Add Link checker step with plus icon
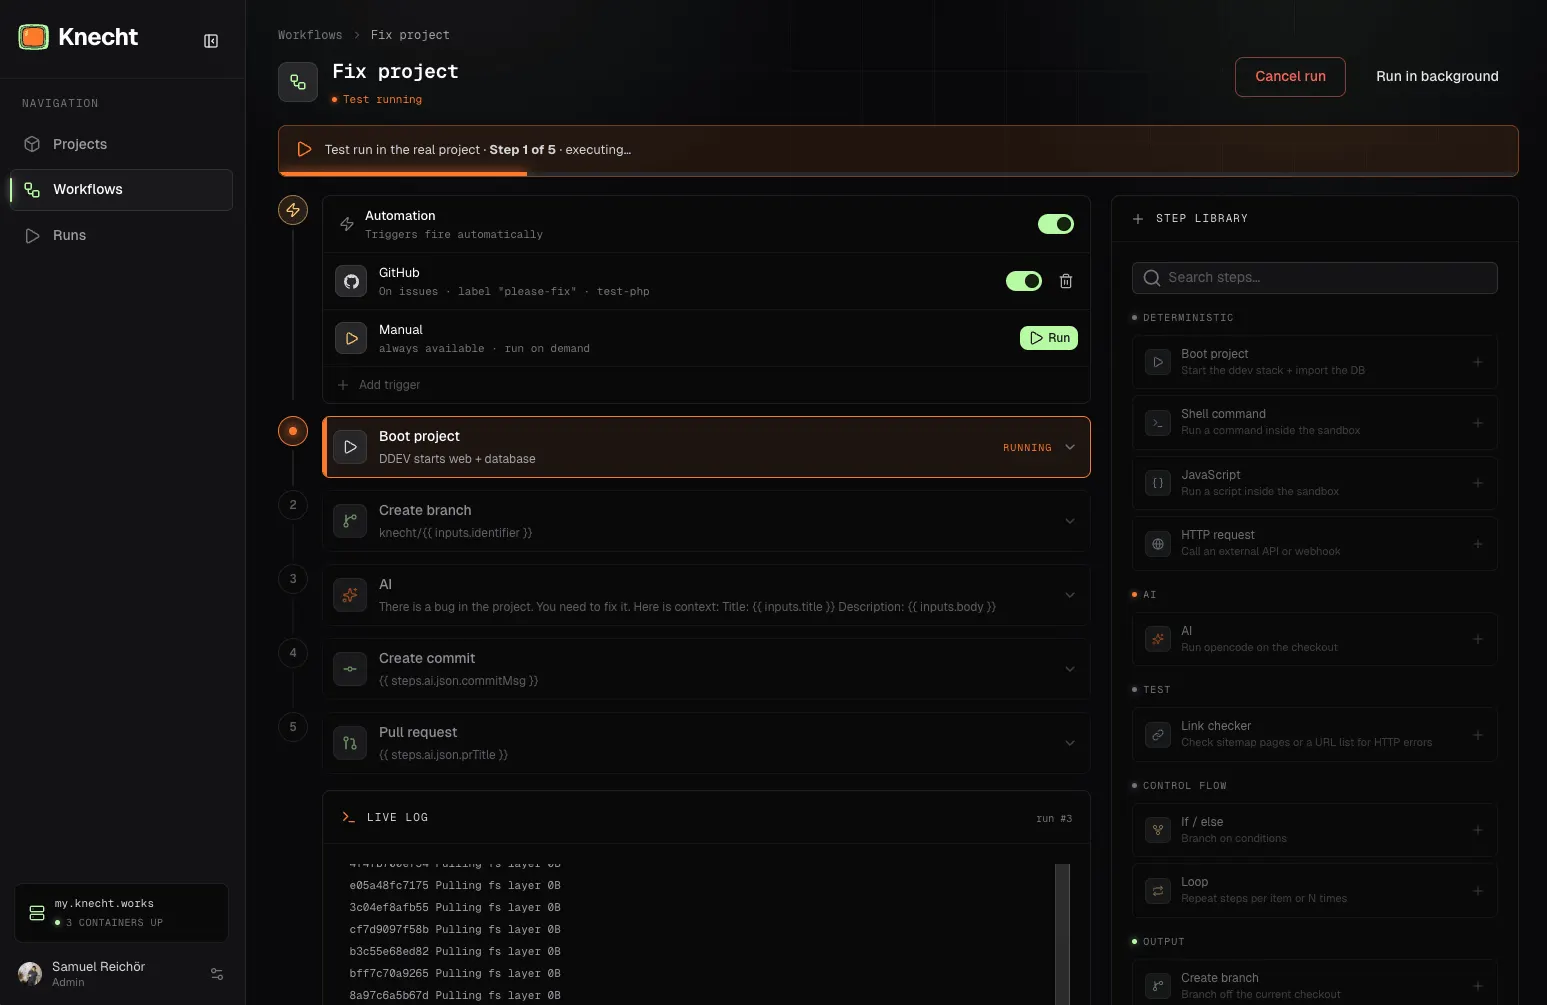The width and height of the screenshot is (1547, 1005). [1477, 735]
